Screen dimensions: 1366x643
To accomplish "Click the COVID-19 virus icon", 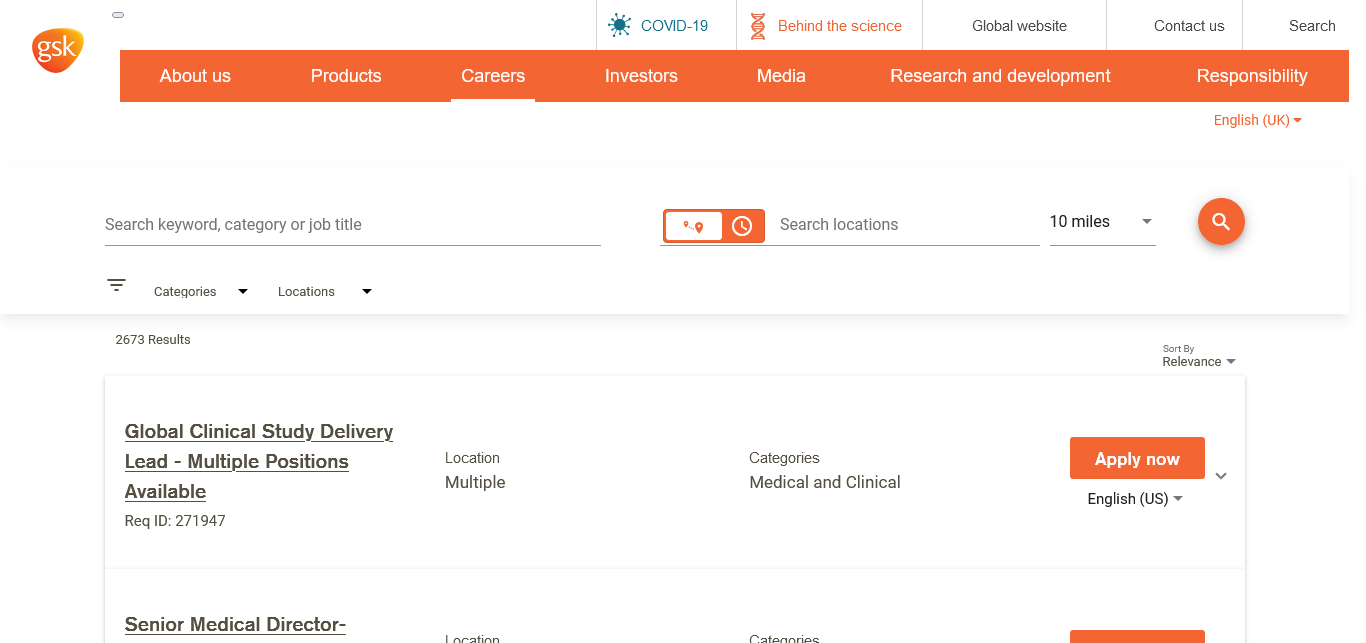I will tap(620, 26).
